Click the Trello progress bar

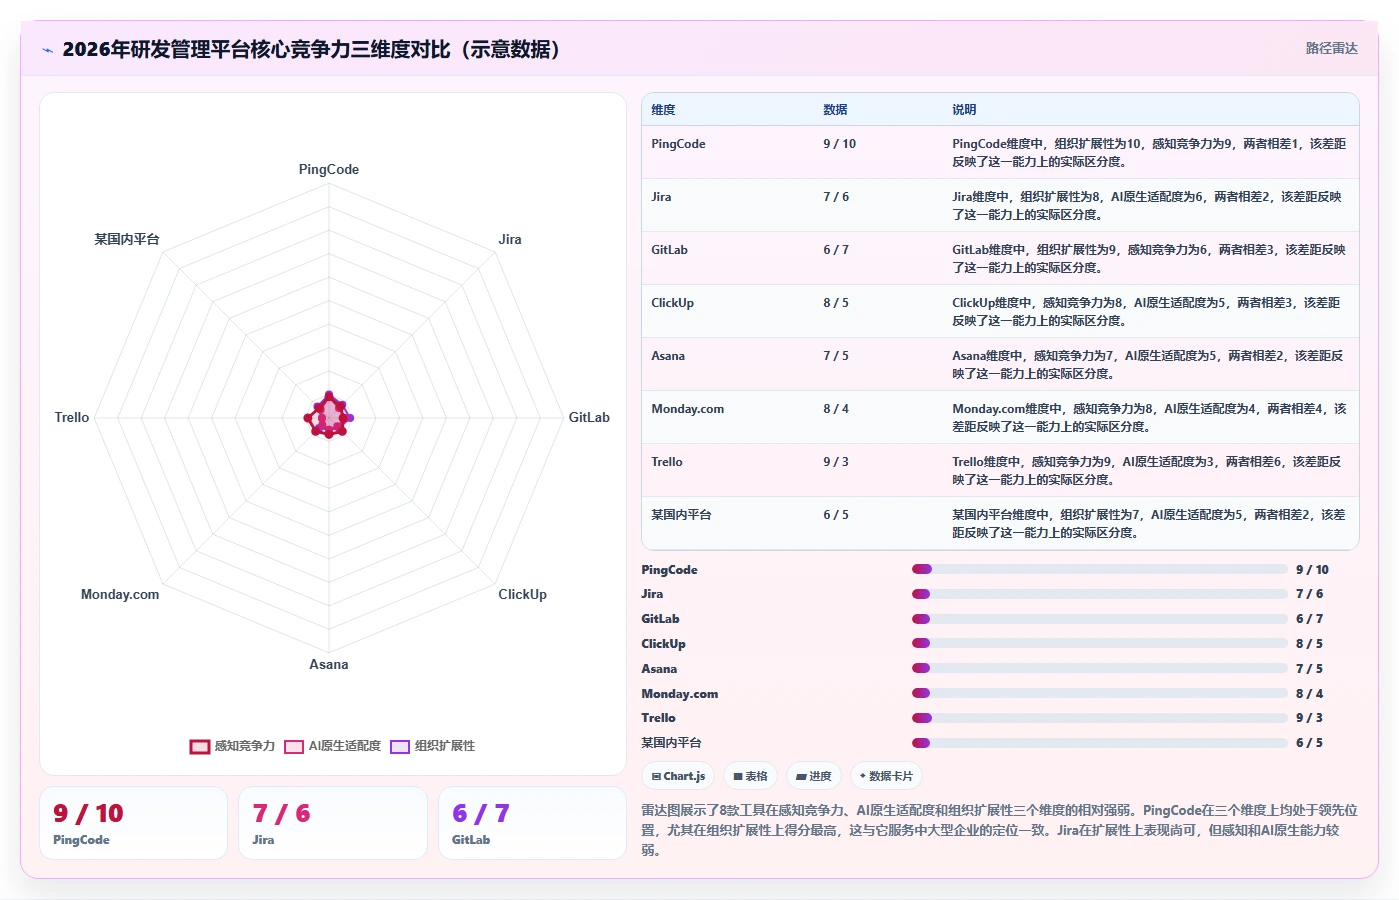[1100, 718]
